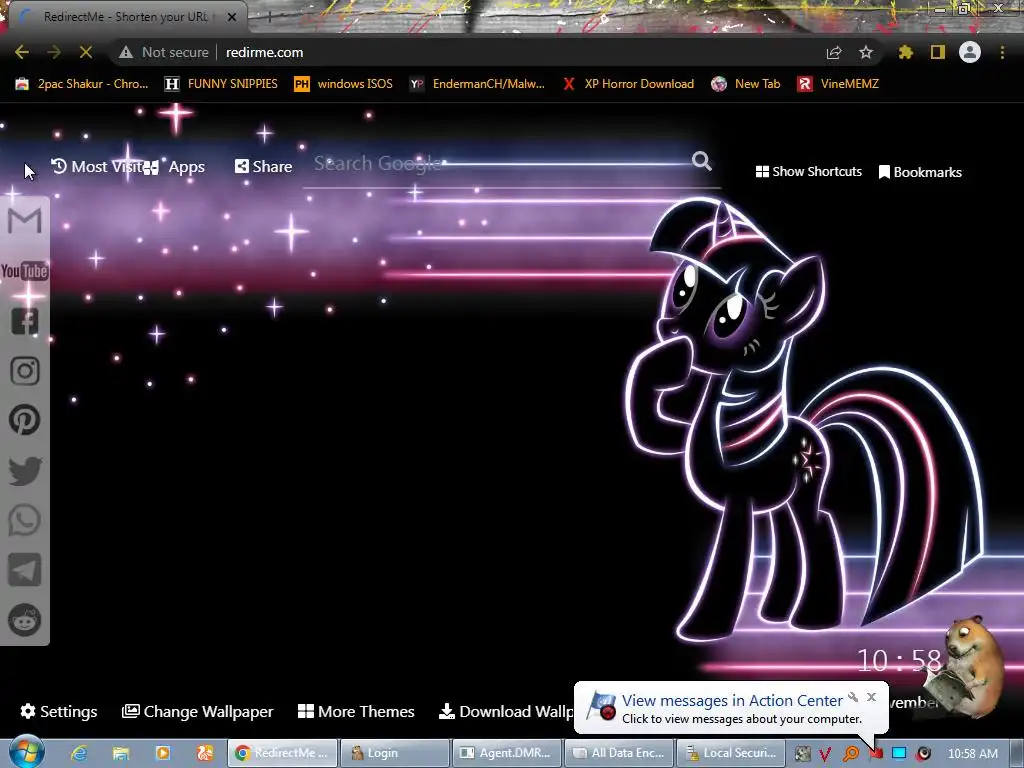The width and height of the screenshot is (1024, 768).
Task: Open Twitter from the left sidebar
Action: (25, 470)
